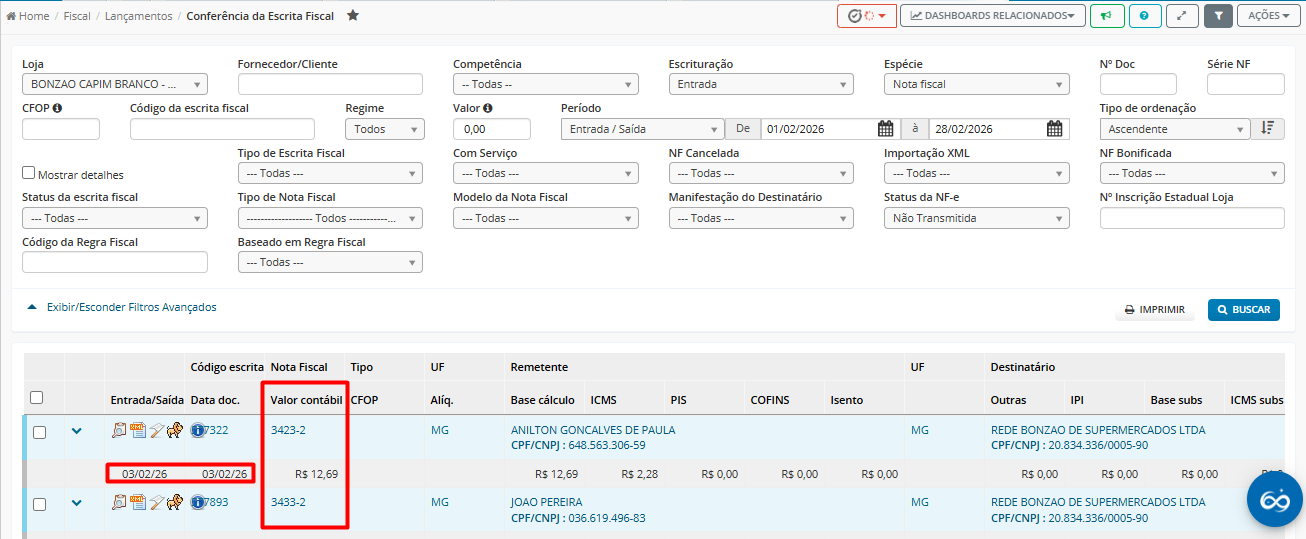Check the select-all checkbox in table header
1306x539 pixels.
(x=37, y=398)
